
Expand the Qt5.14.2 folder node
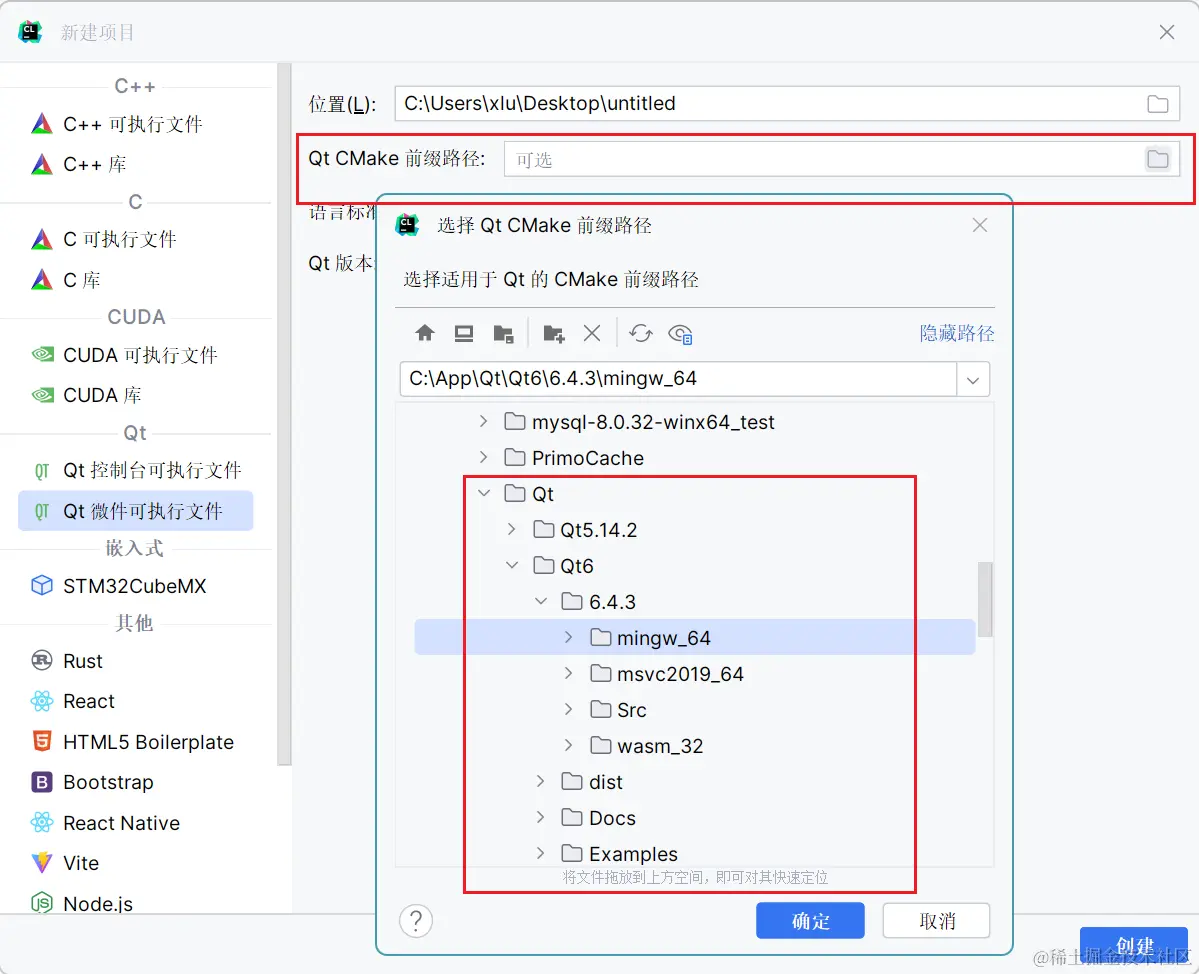point(511,529)
